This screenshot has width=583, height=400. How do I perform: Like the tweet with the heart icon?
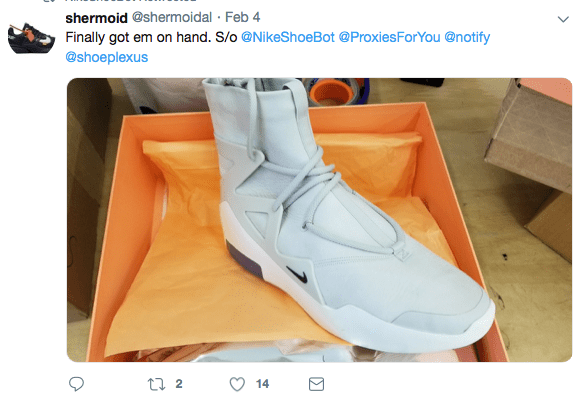click(237, 384)
